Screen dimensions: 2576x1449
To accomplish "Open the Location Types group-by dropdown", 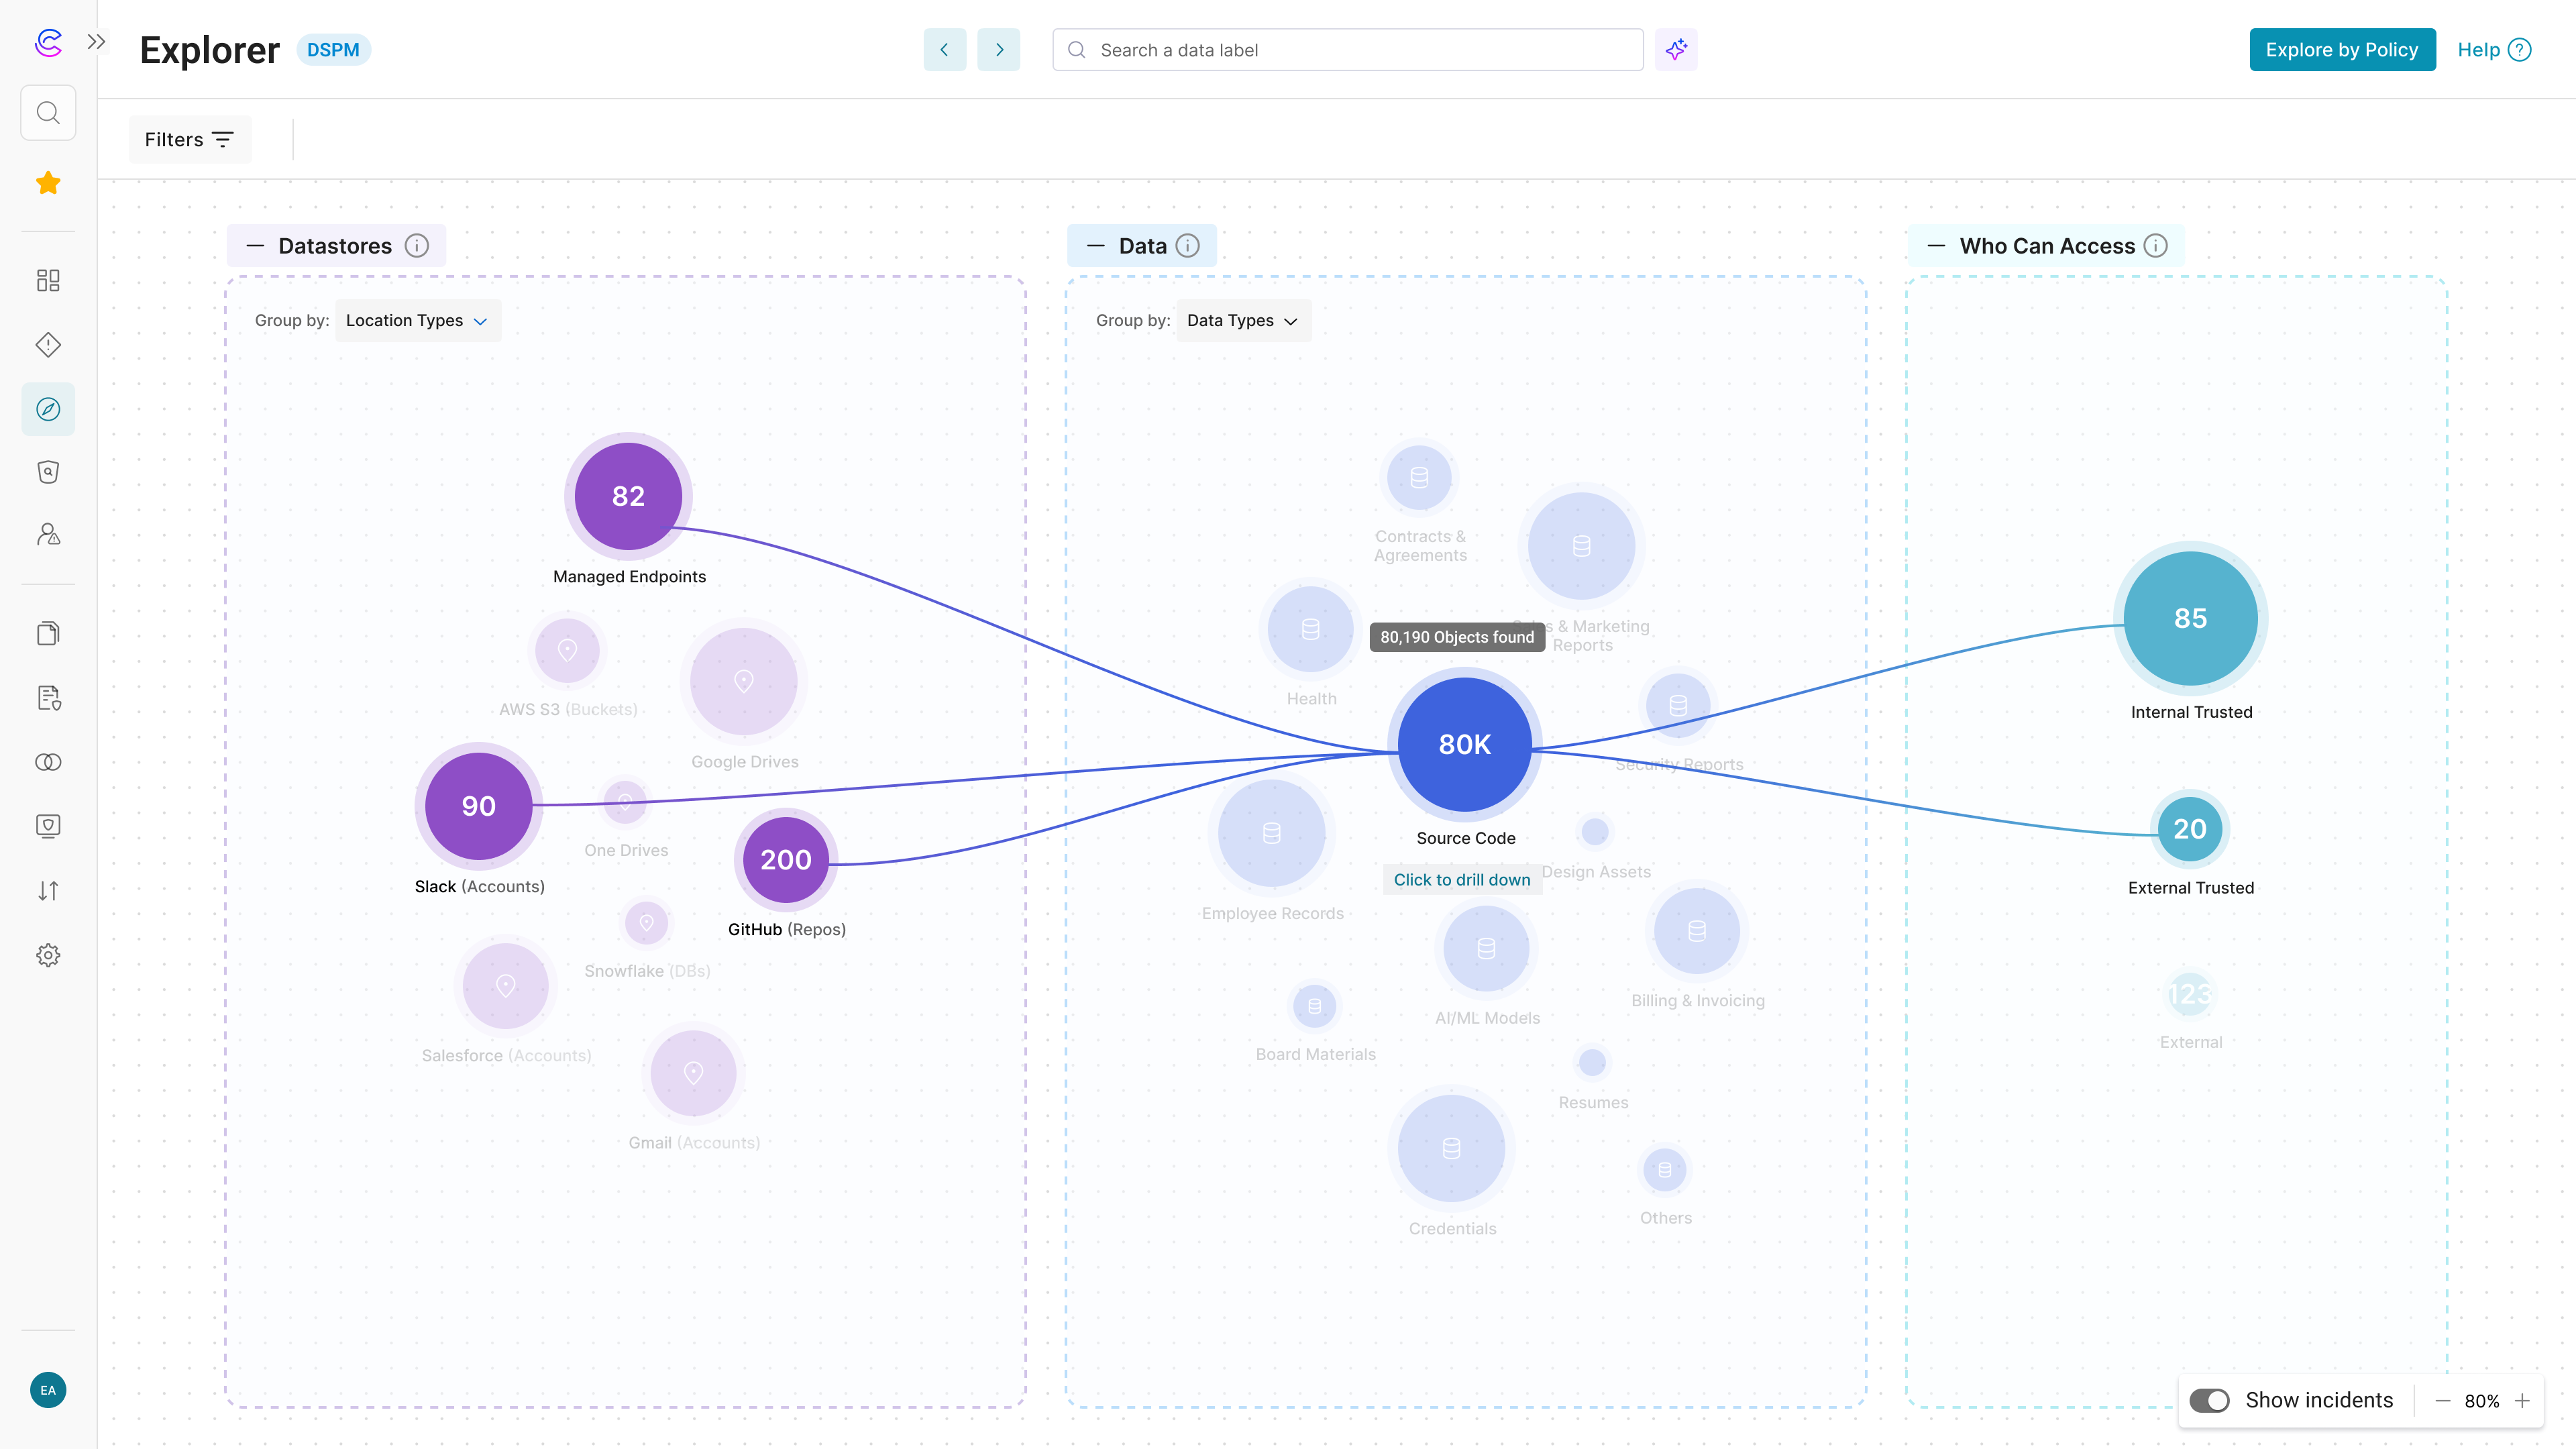I will pyautogui.click(x=418, y=320).
